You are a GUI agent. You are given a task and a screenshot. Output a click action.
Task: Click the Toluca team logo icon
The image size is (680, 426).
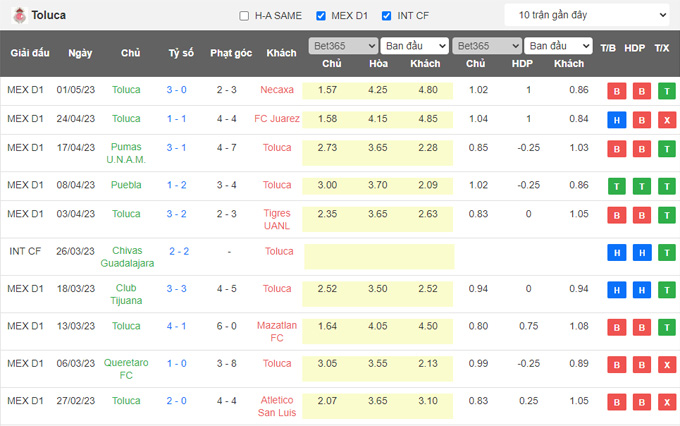[x=18, y=16]
